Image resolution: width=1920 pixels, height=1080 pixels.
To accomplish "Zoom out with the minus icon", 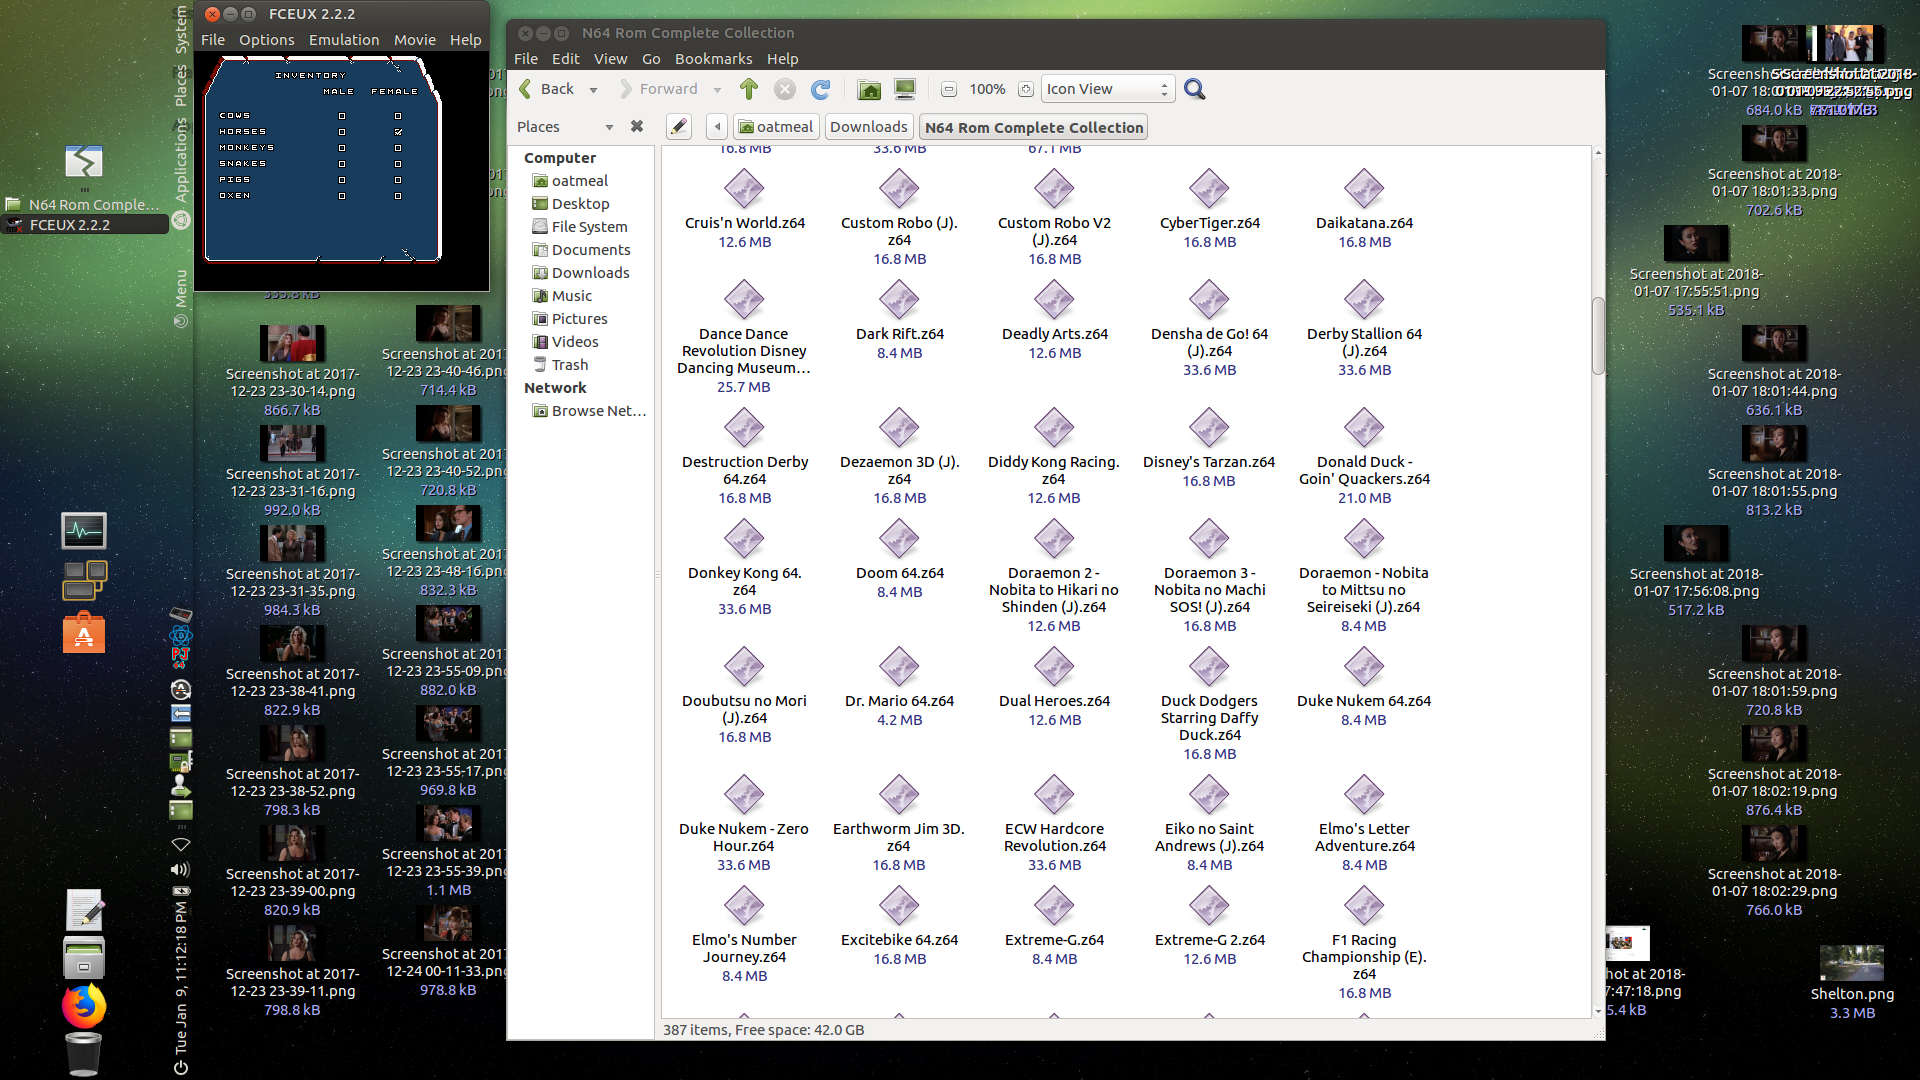I will tap(949, 89).
